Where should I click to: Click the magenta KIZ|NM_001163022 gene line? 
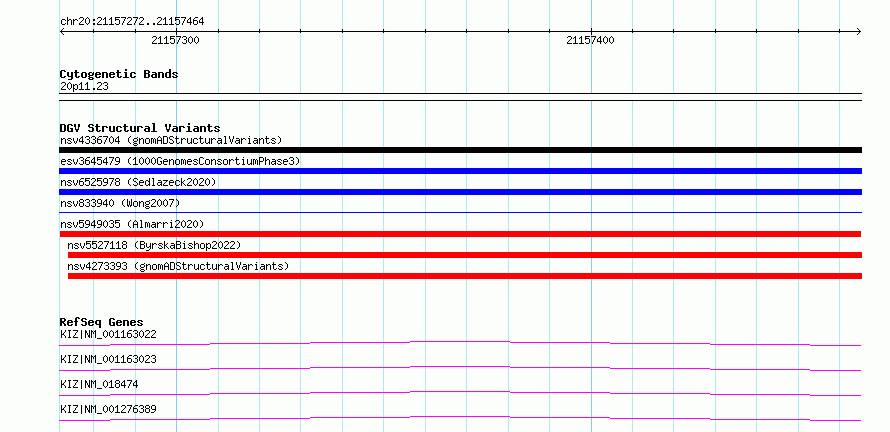tap(460, 343)
